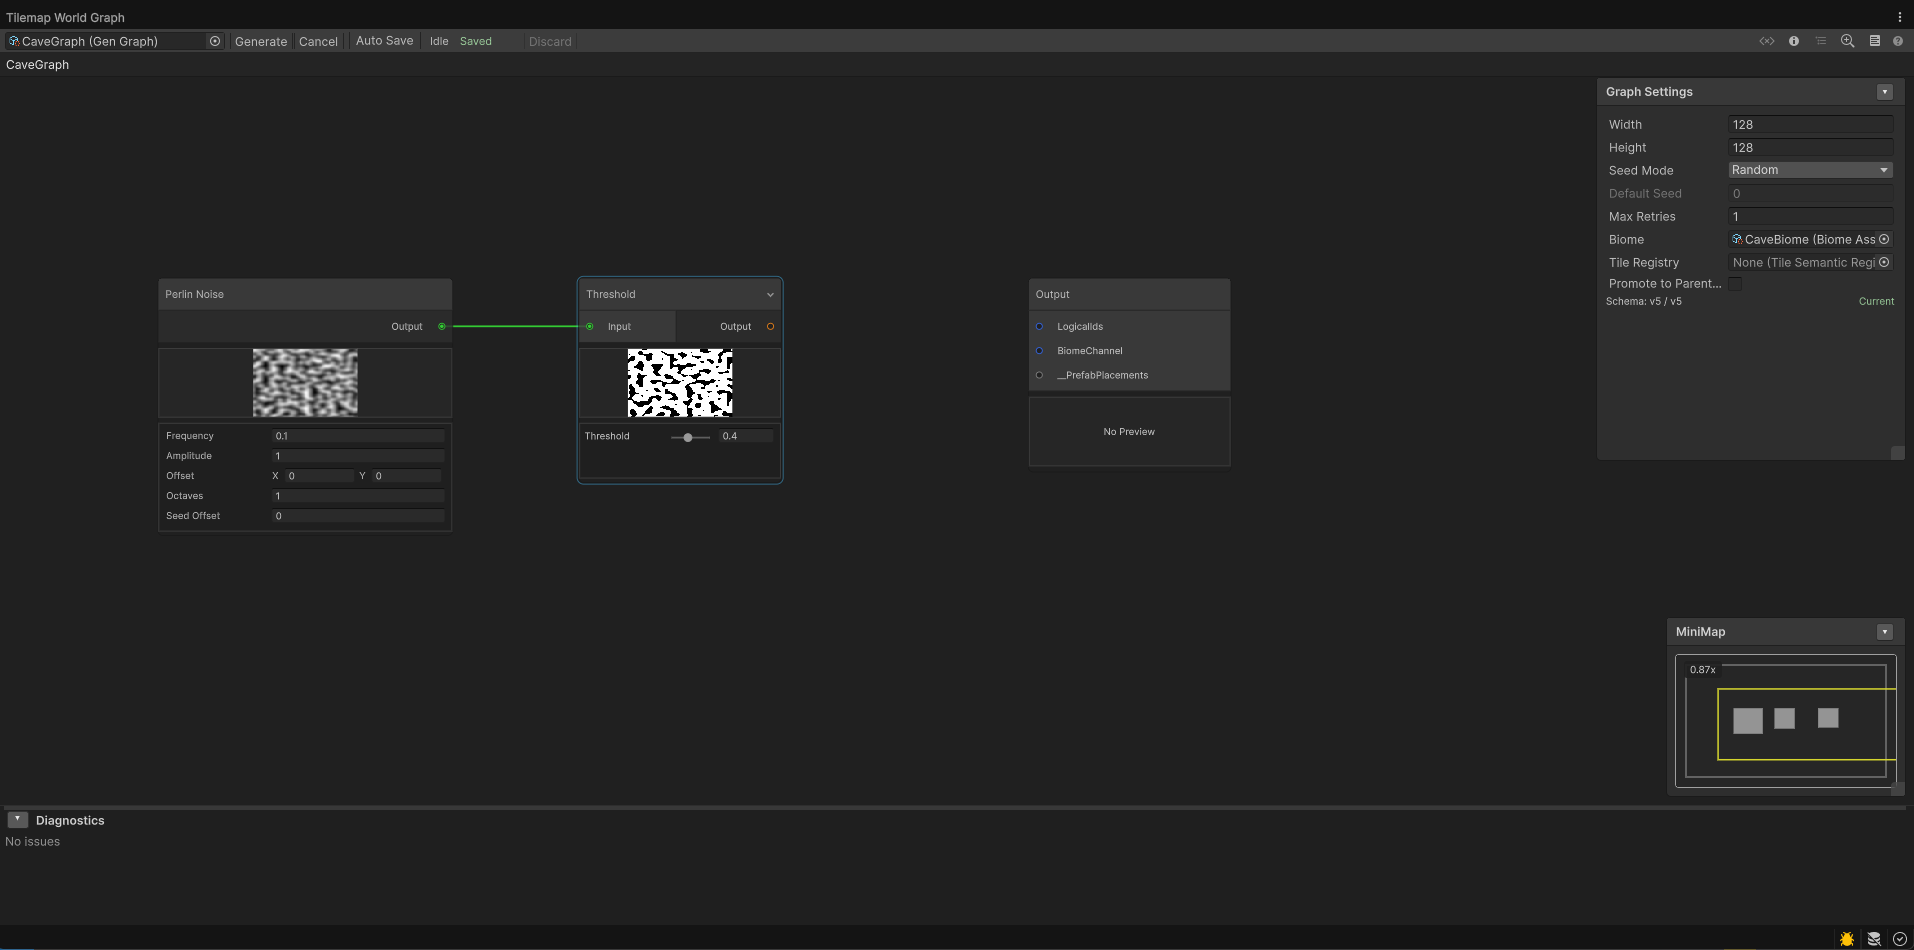Click the CaveGraph breadcrumb

click(x=38, y=64)
